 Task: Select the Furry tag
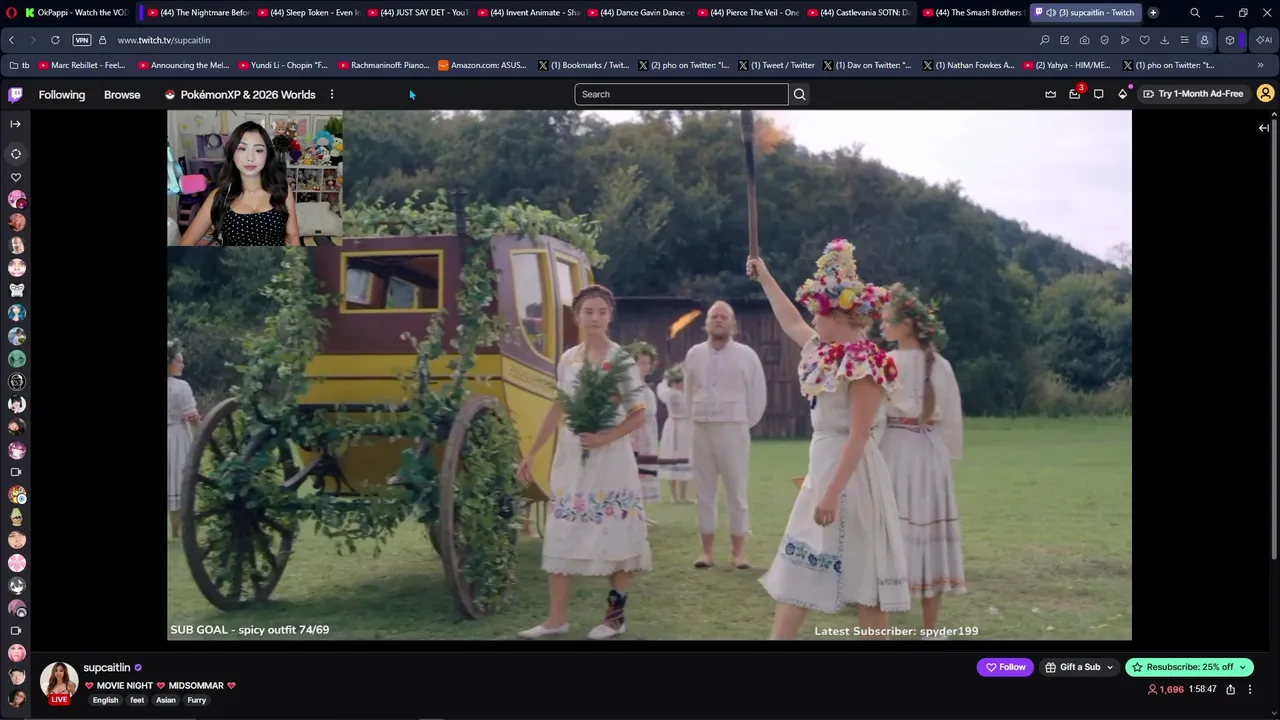[x=197, y=700]
